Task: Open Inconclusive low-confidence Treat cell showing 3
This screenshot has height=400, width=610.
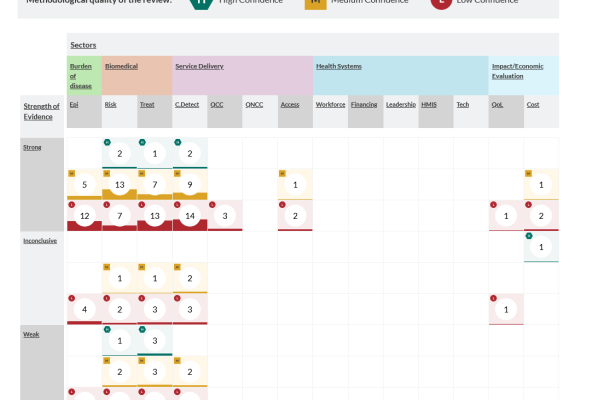Action: point(155,309)
